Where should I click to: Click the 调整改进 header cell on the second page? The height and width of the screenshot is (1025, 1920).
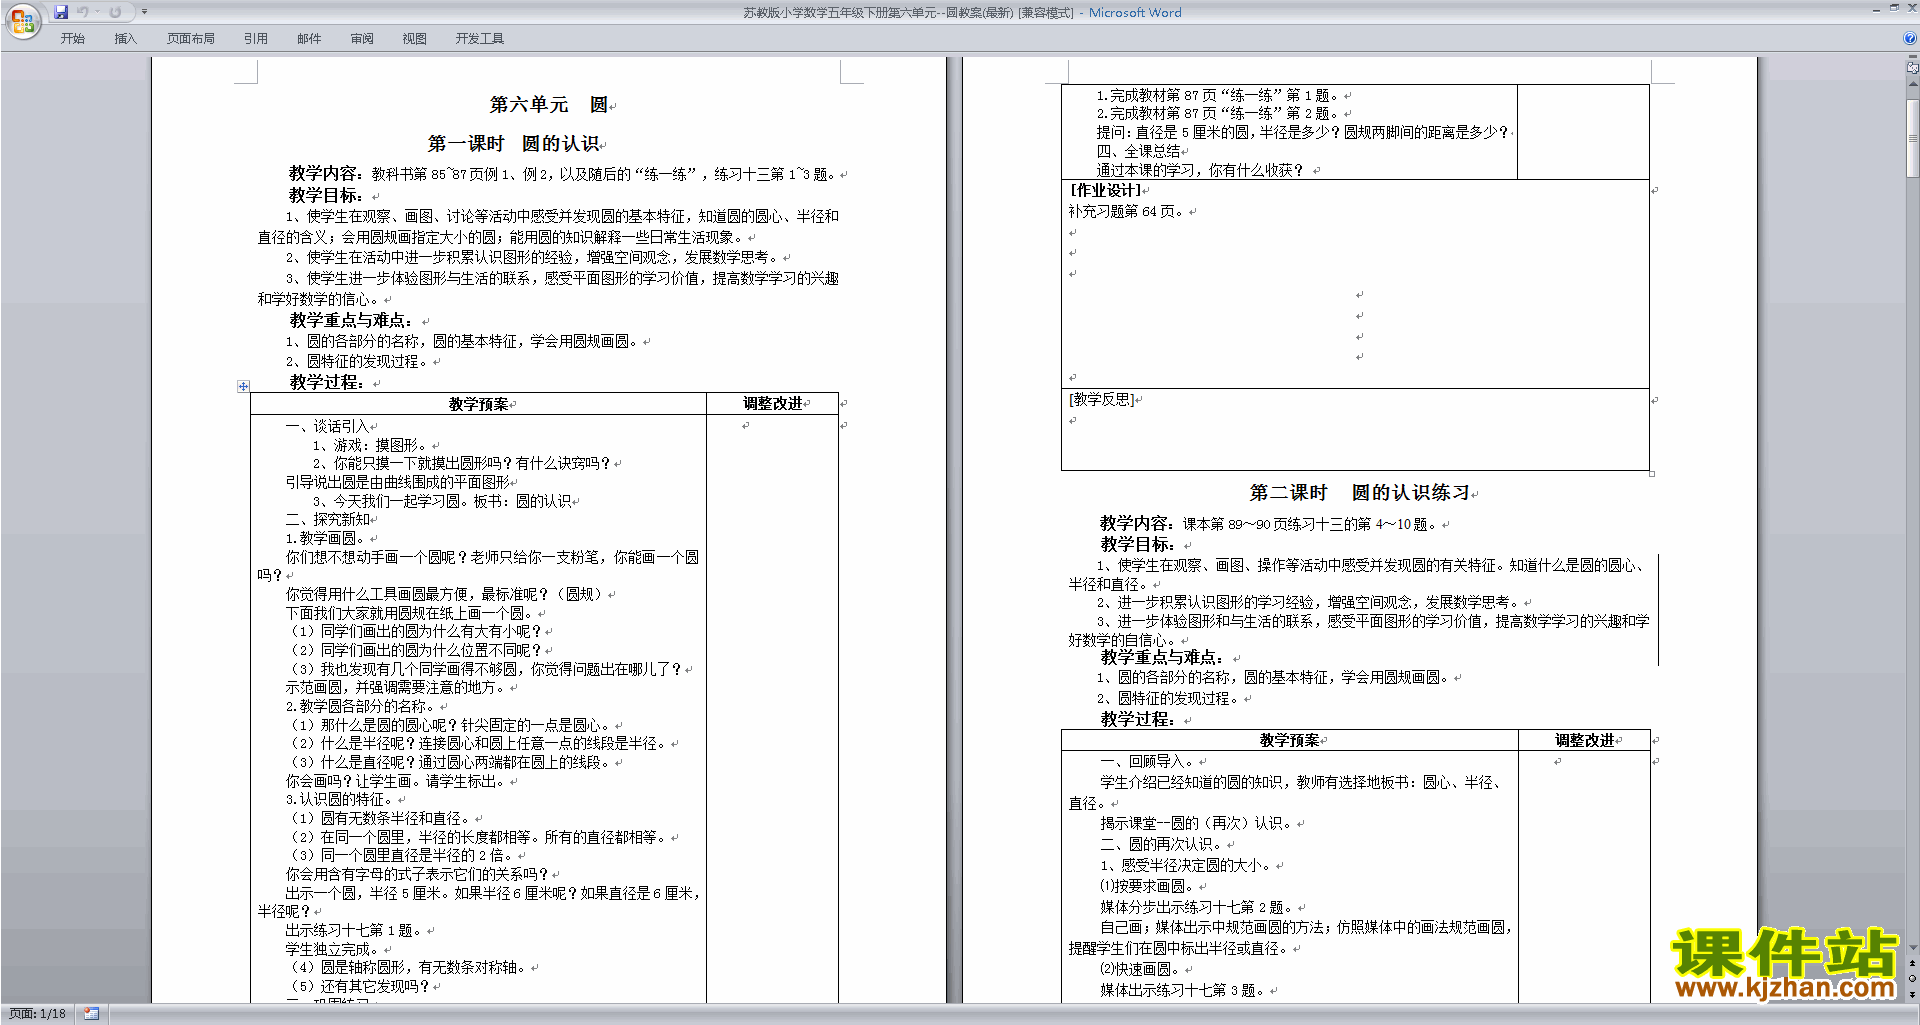[x=1584, y=741]
